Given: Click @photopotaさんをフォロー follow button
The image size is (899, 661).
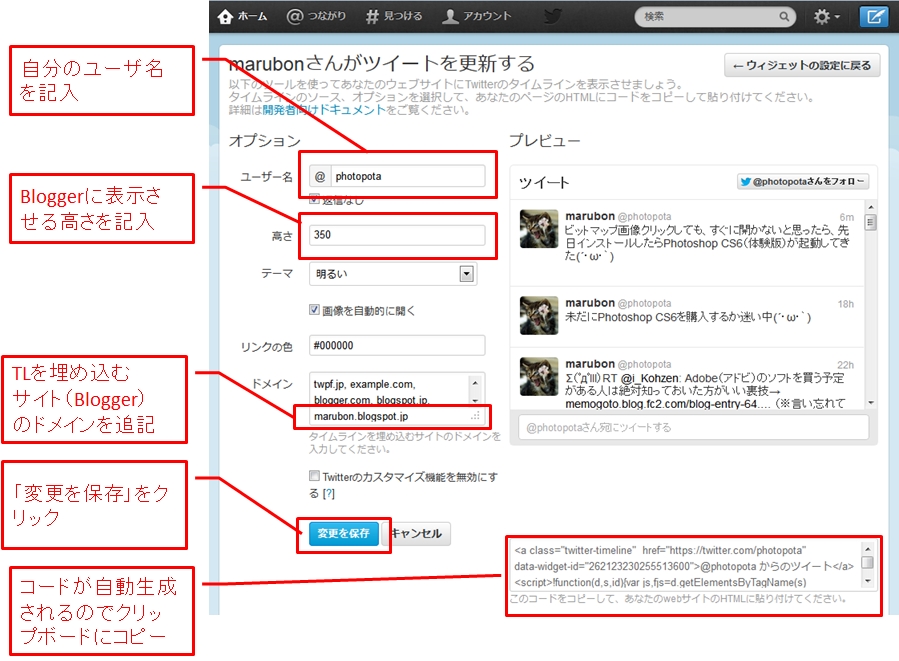Looking at the screenshot, I should (803, 182).
